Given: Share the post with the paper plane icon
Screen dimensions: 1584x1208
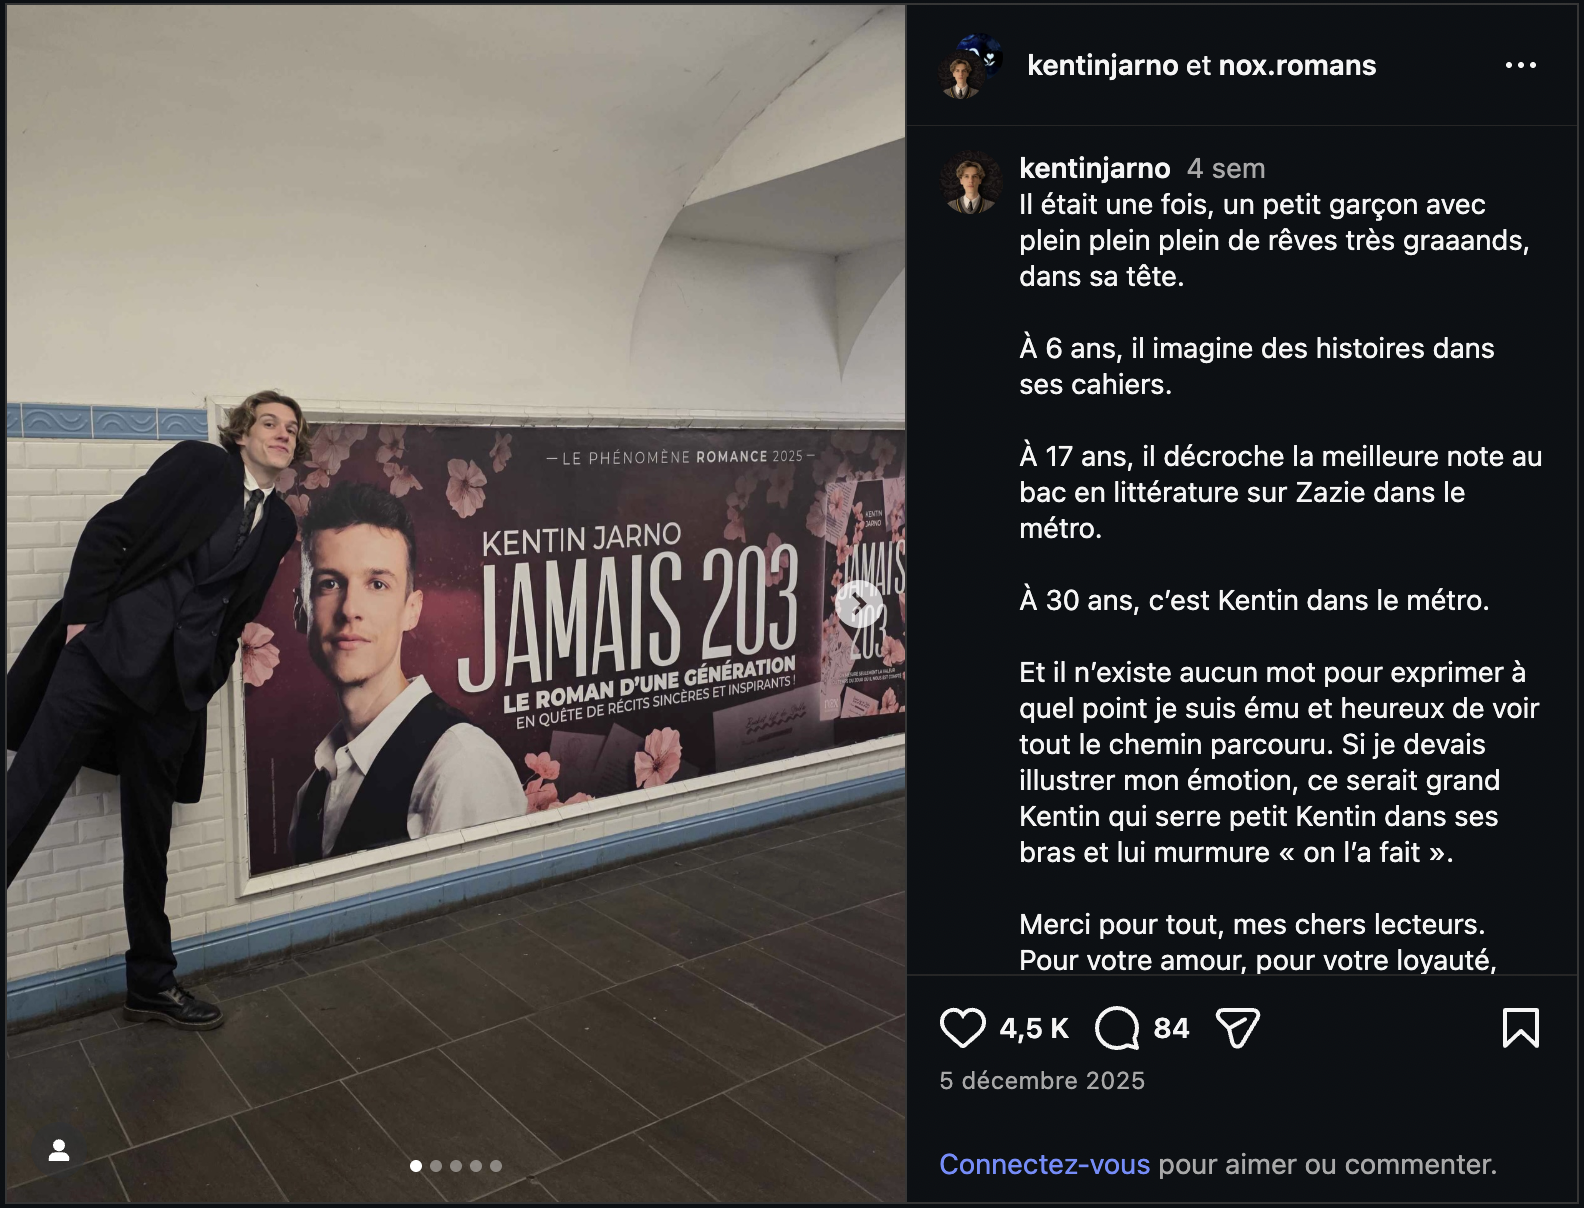Looking at the screenshot, I should coord(1237,1028).
